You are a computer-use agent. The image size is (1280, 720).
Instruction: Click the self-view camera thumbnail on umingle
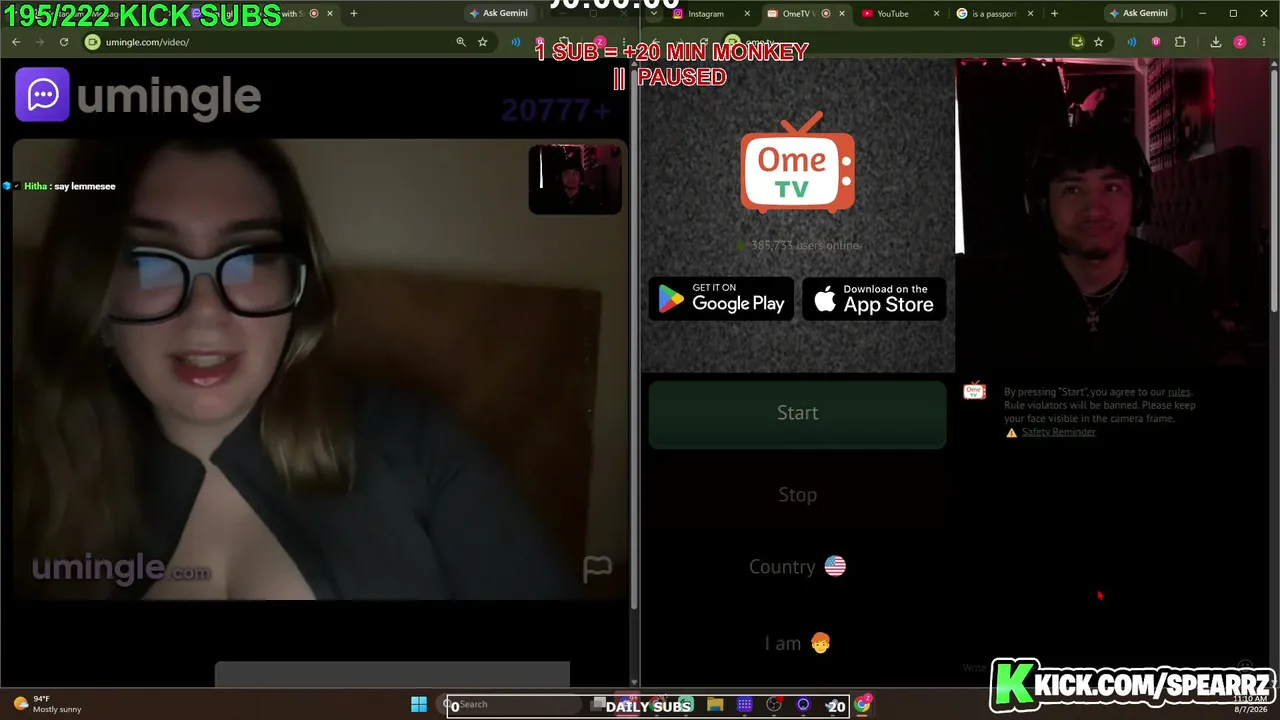point(575,179)
